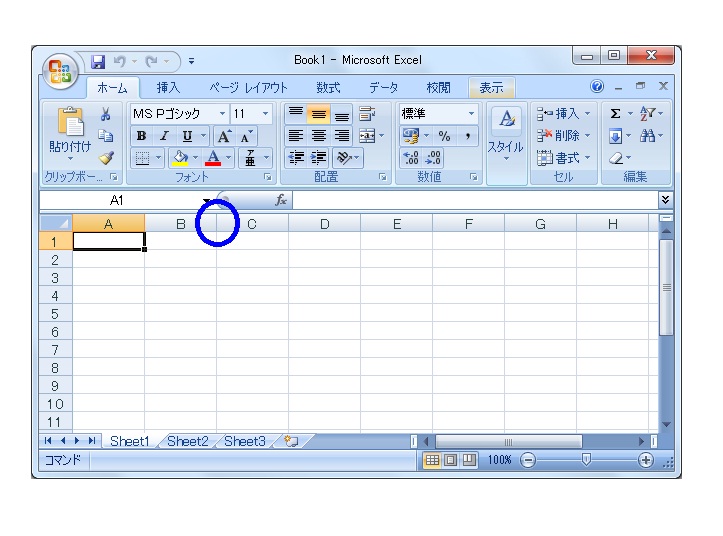Adjust the zoom slider handle
The width and height of the screenshot is (723, 536).
coord(586,459)
